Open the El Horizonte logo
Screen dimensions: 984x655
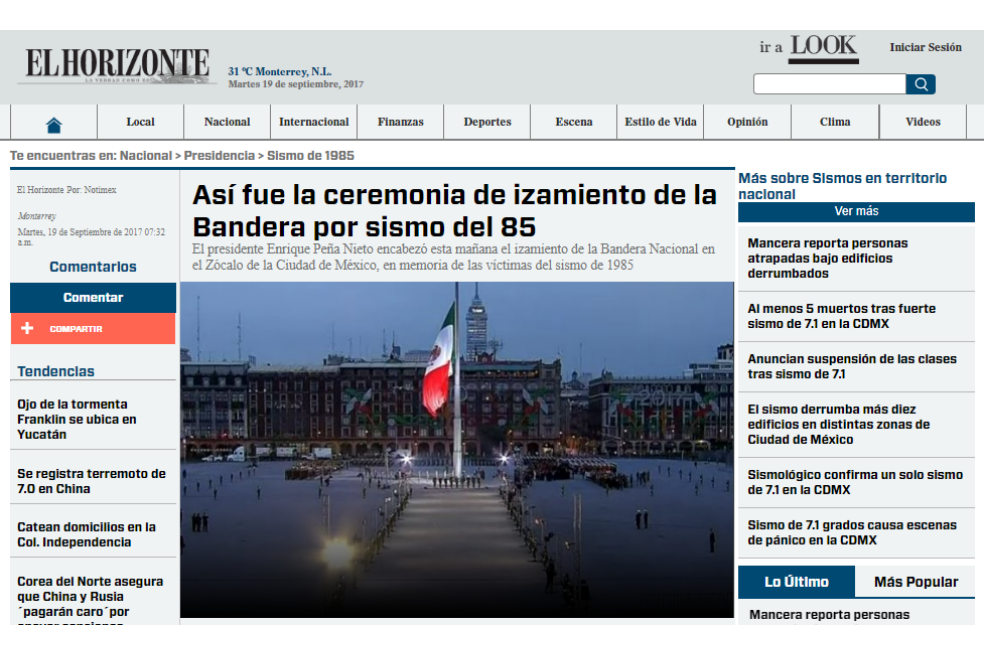point(117,64)
